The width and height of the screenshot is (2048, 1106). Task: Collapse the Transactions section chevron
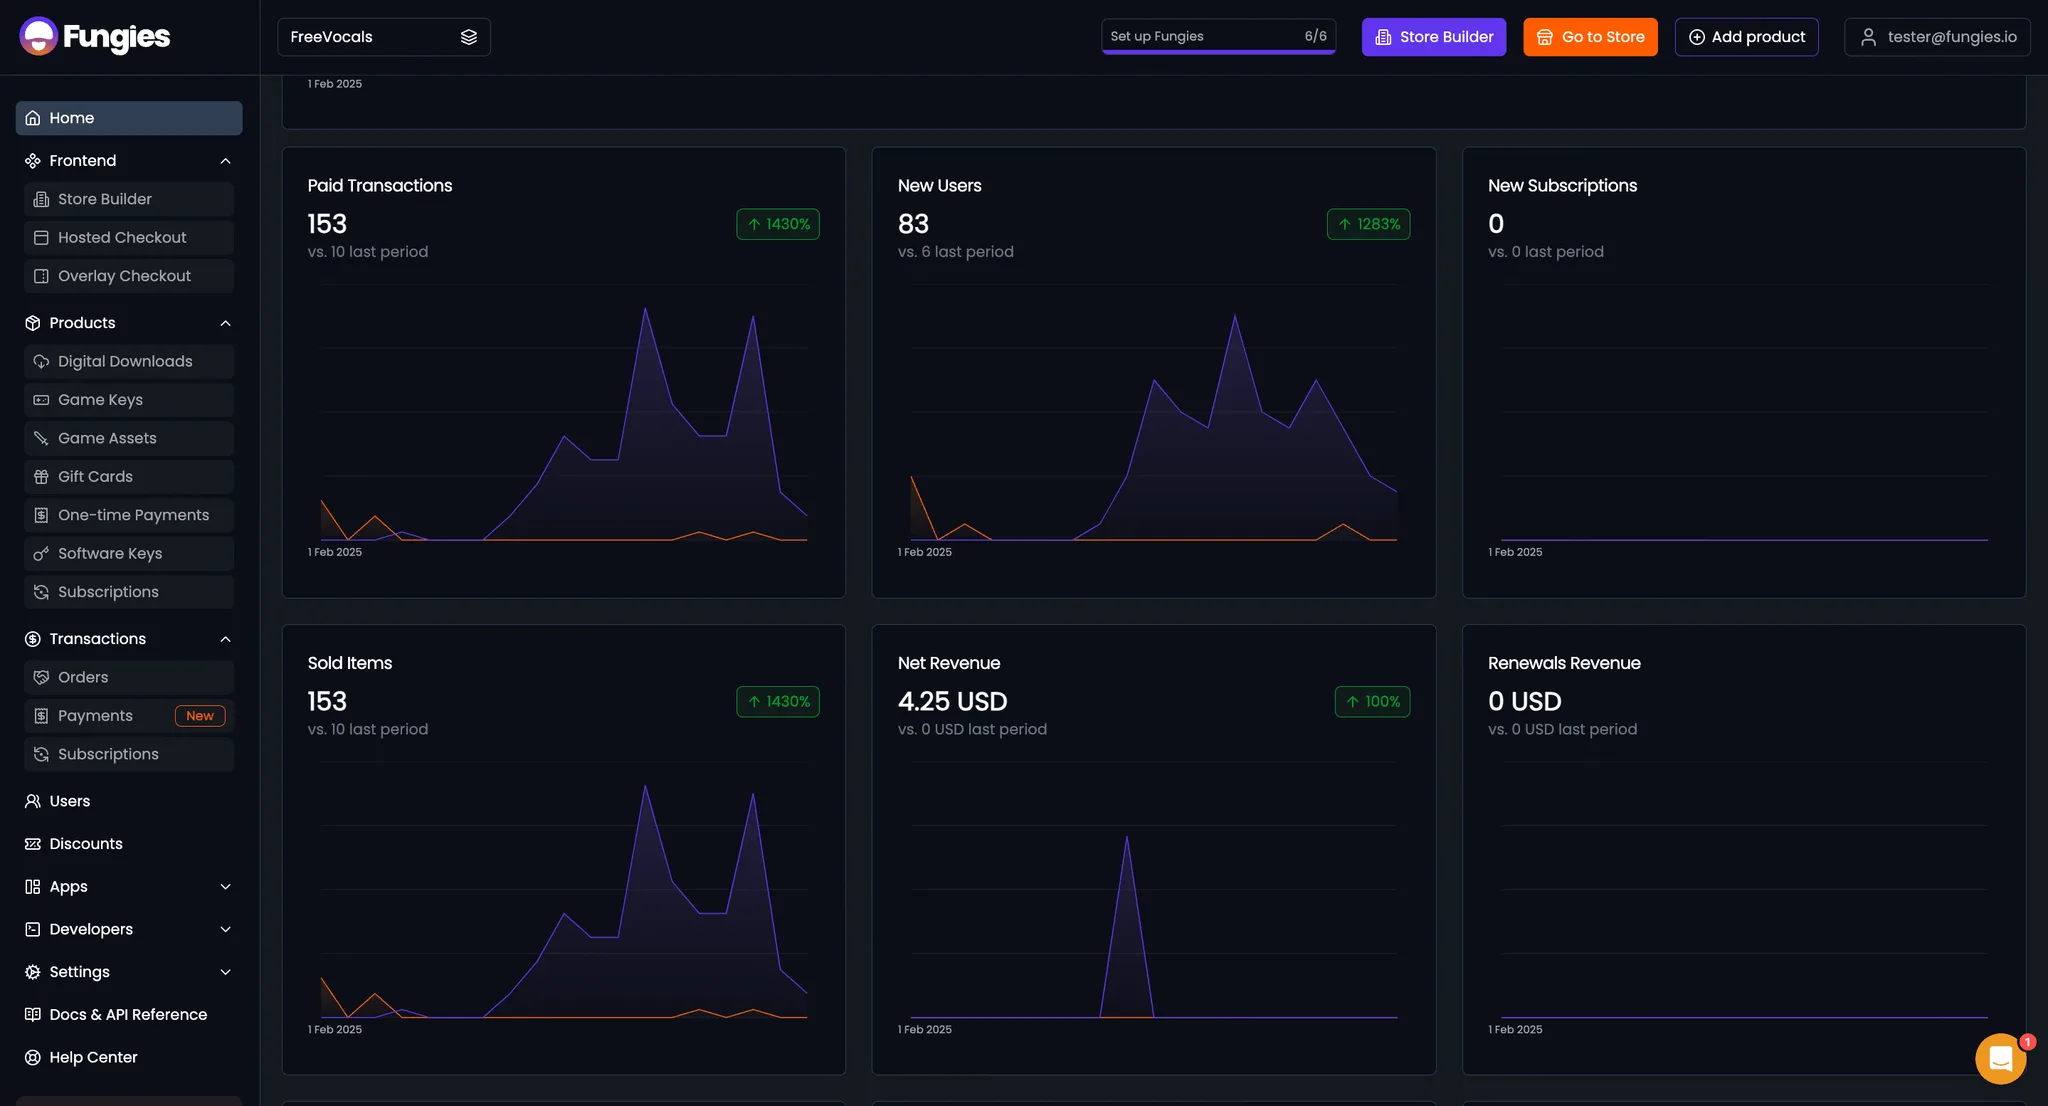(226, 639)
